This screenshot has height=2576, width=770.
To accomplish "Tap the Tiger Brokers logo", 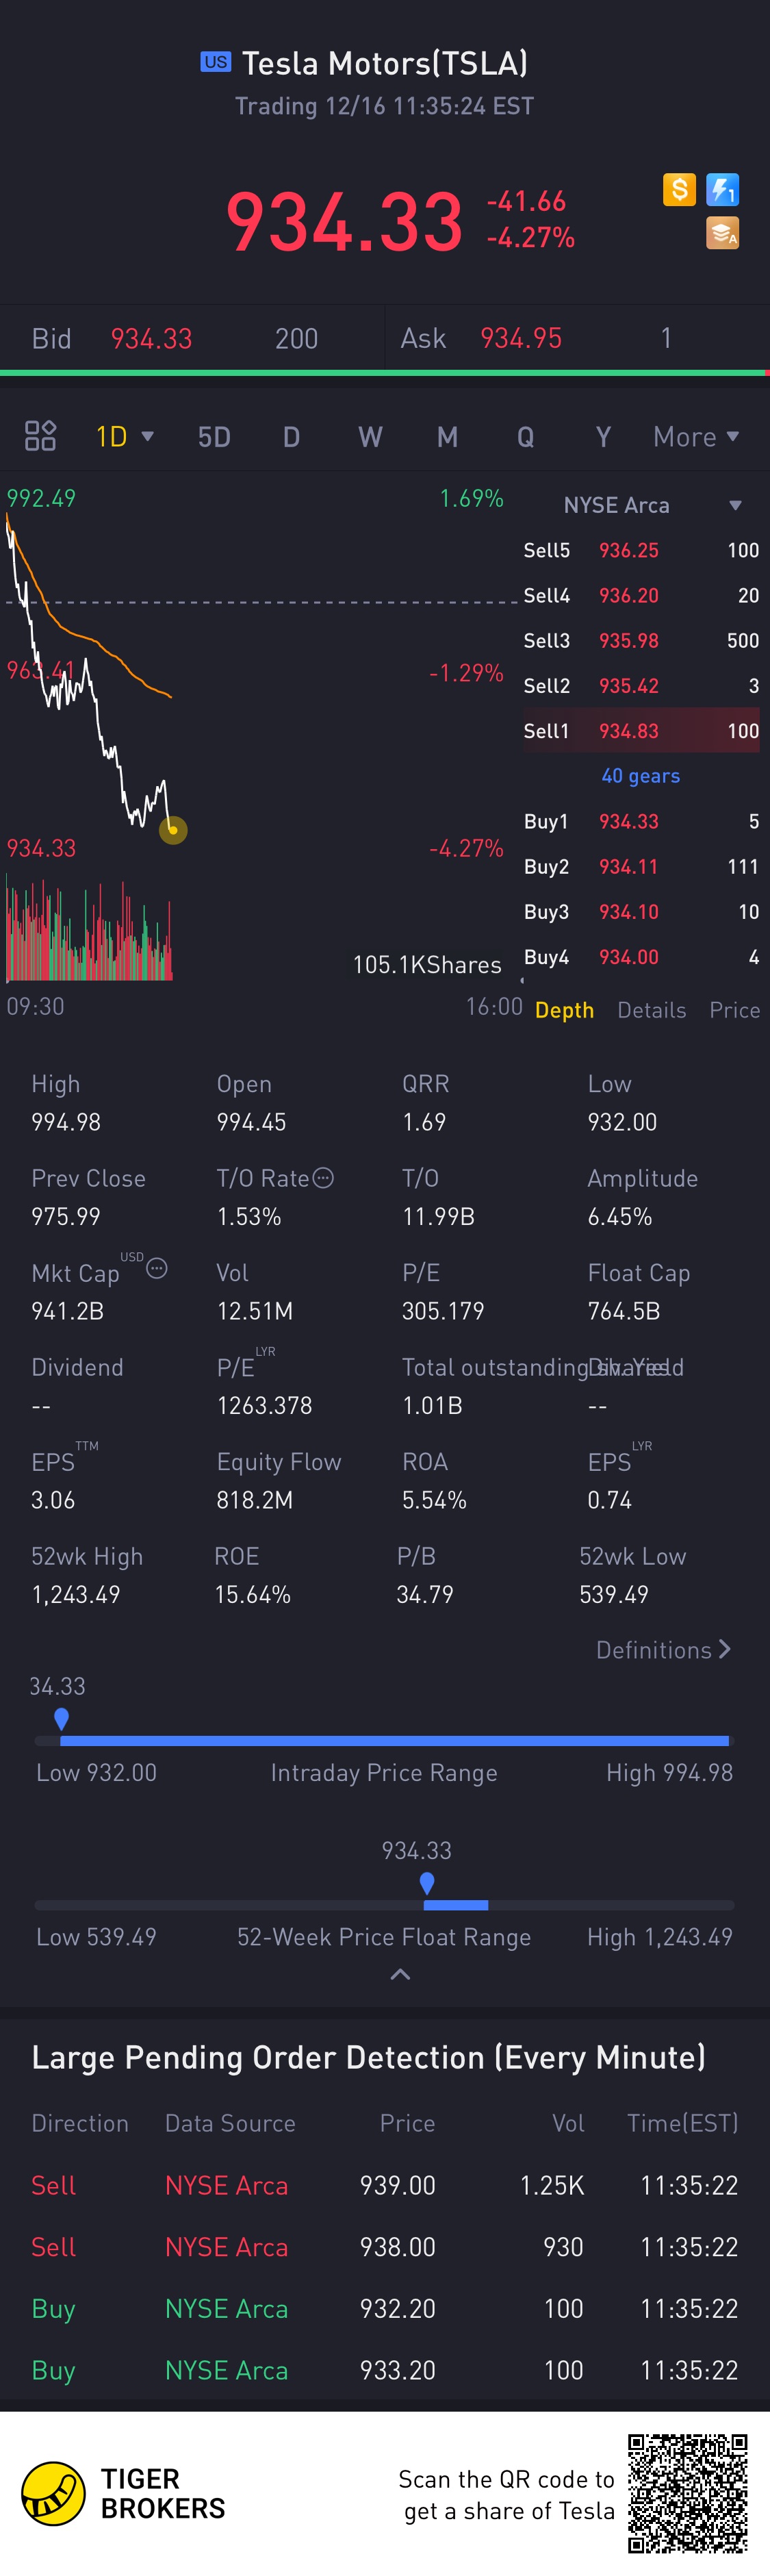I will pos(124,2494).
